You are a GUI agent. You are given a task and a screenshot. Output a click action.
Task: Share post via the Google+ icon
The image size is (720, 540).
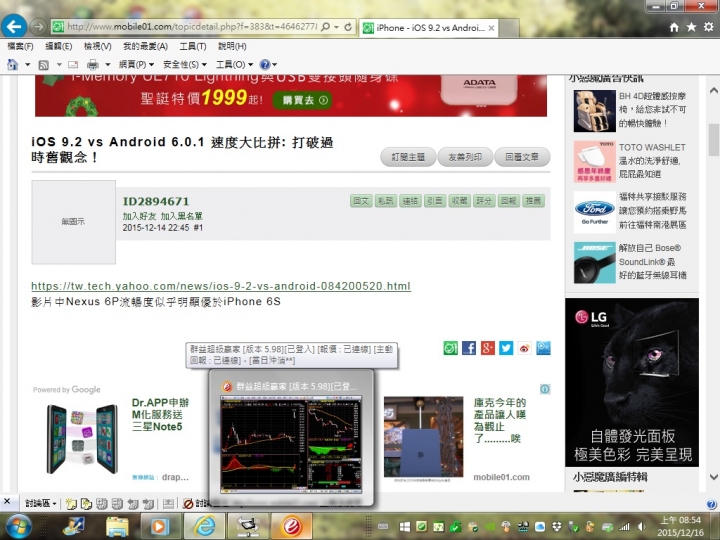coord(488,348)
